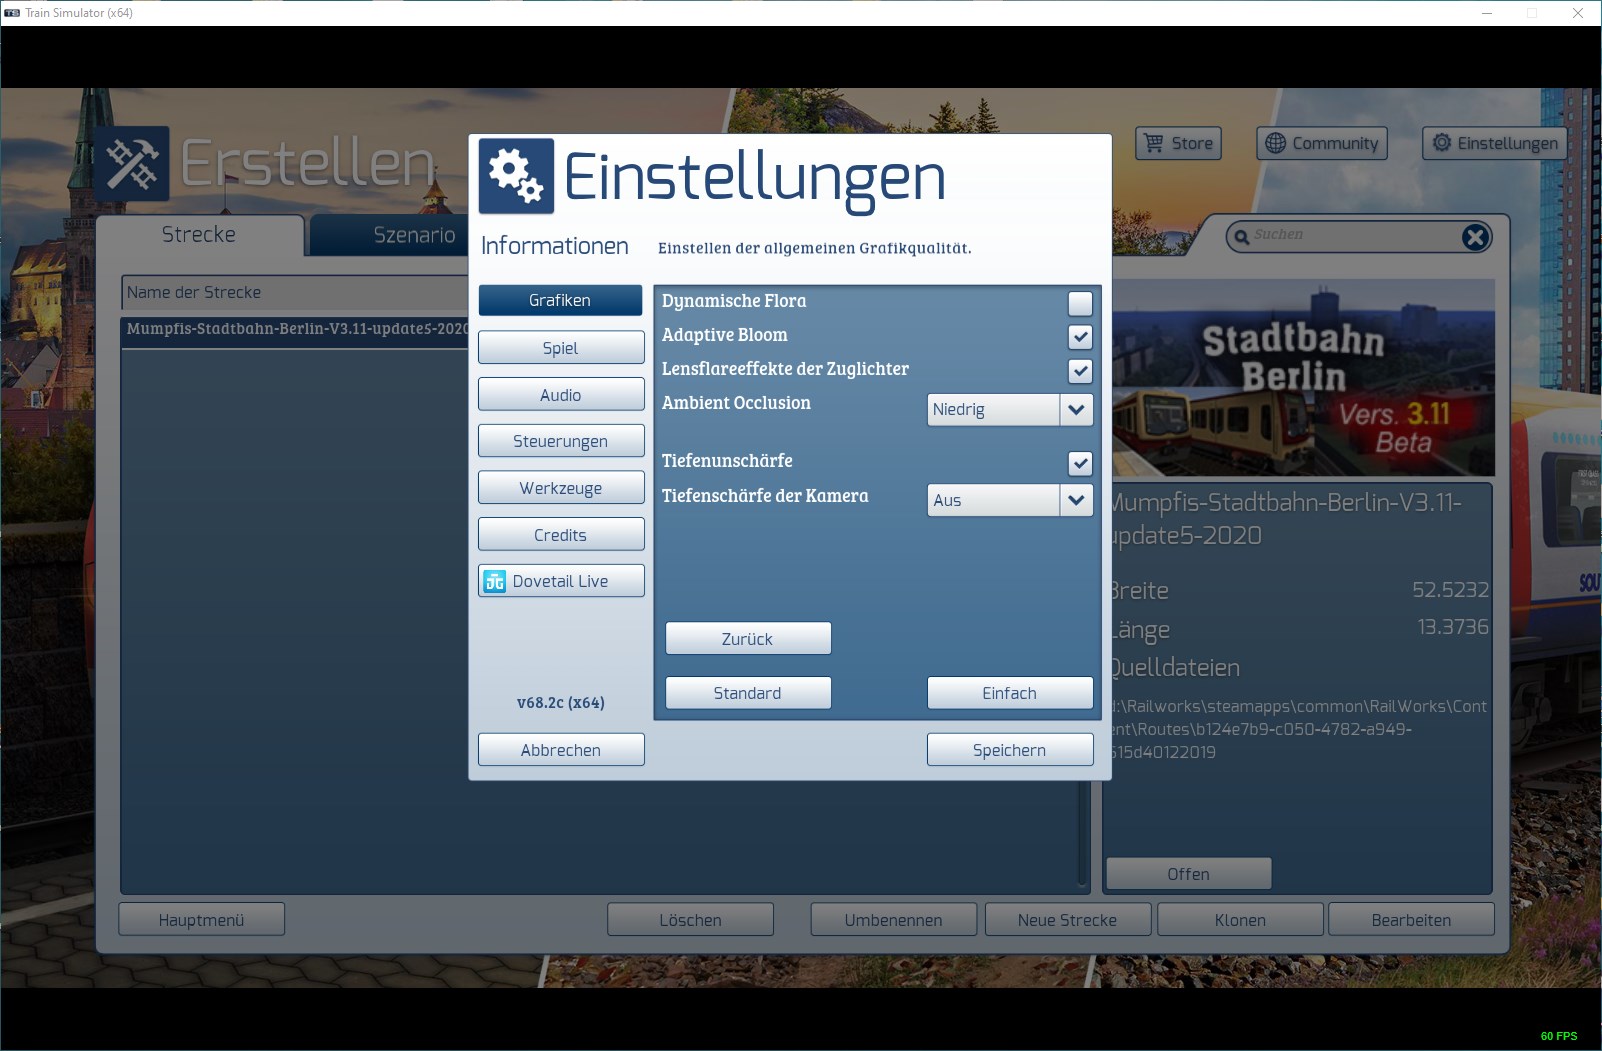Click the Train Simulator title bar icon
1602x1051 pixels.
13,13
